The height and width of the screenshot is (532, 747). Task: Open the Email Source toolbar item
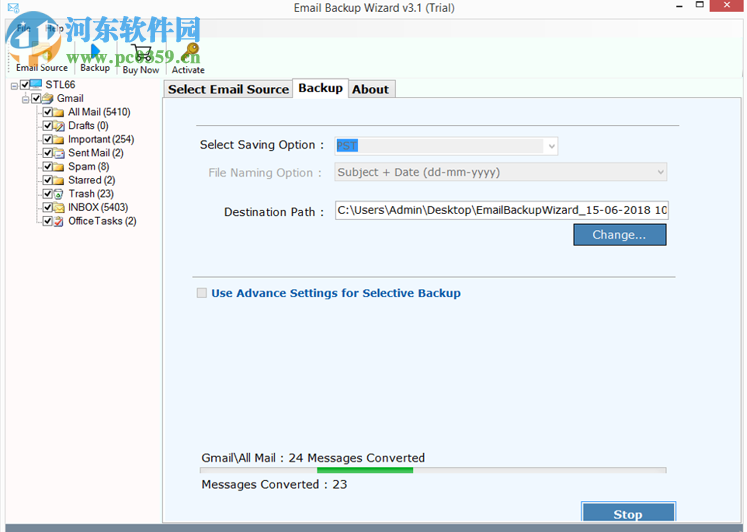[41, 60]
